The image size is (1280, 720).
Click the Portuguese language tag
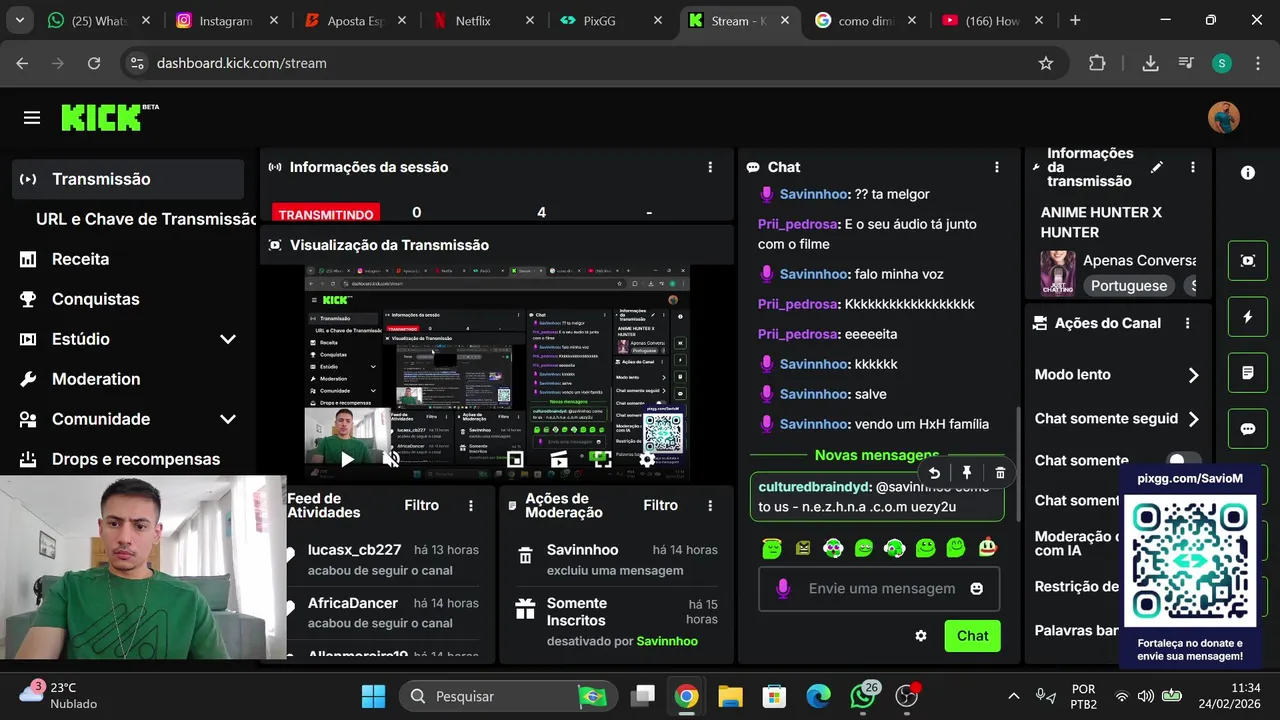click(1129, 285)
